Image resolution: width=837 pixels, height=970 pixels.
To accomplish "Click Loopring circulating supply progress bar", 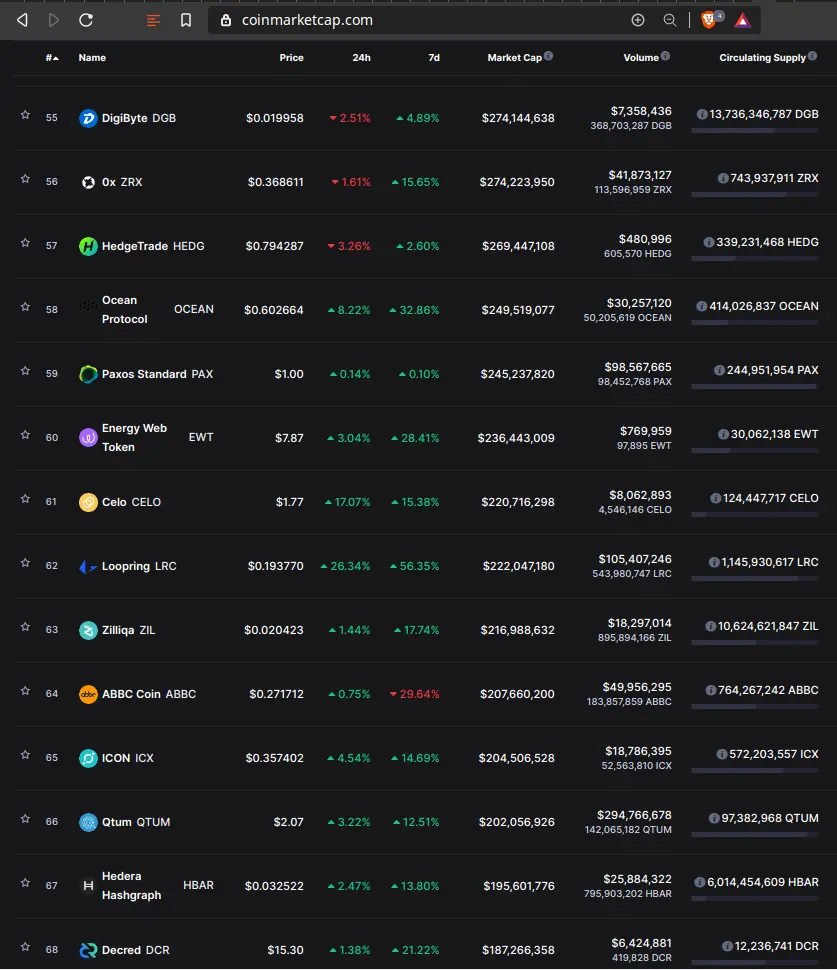I will [755, 578].
